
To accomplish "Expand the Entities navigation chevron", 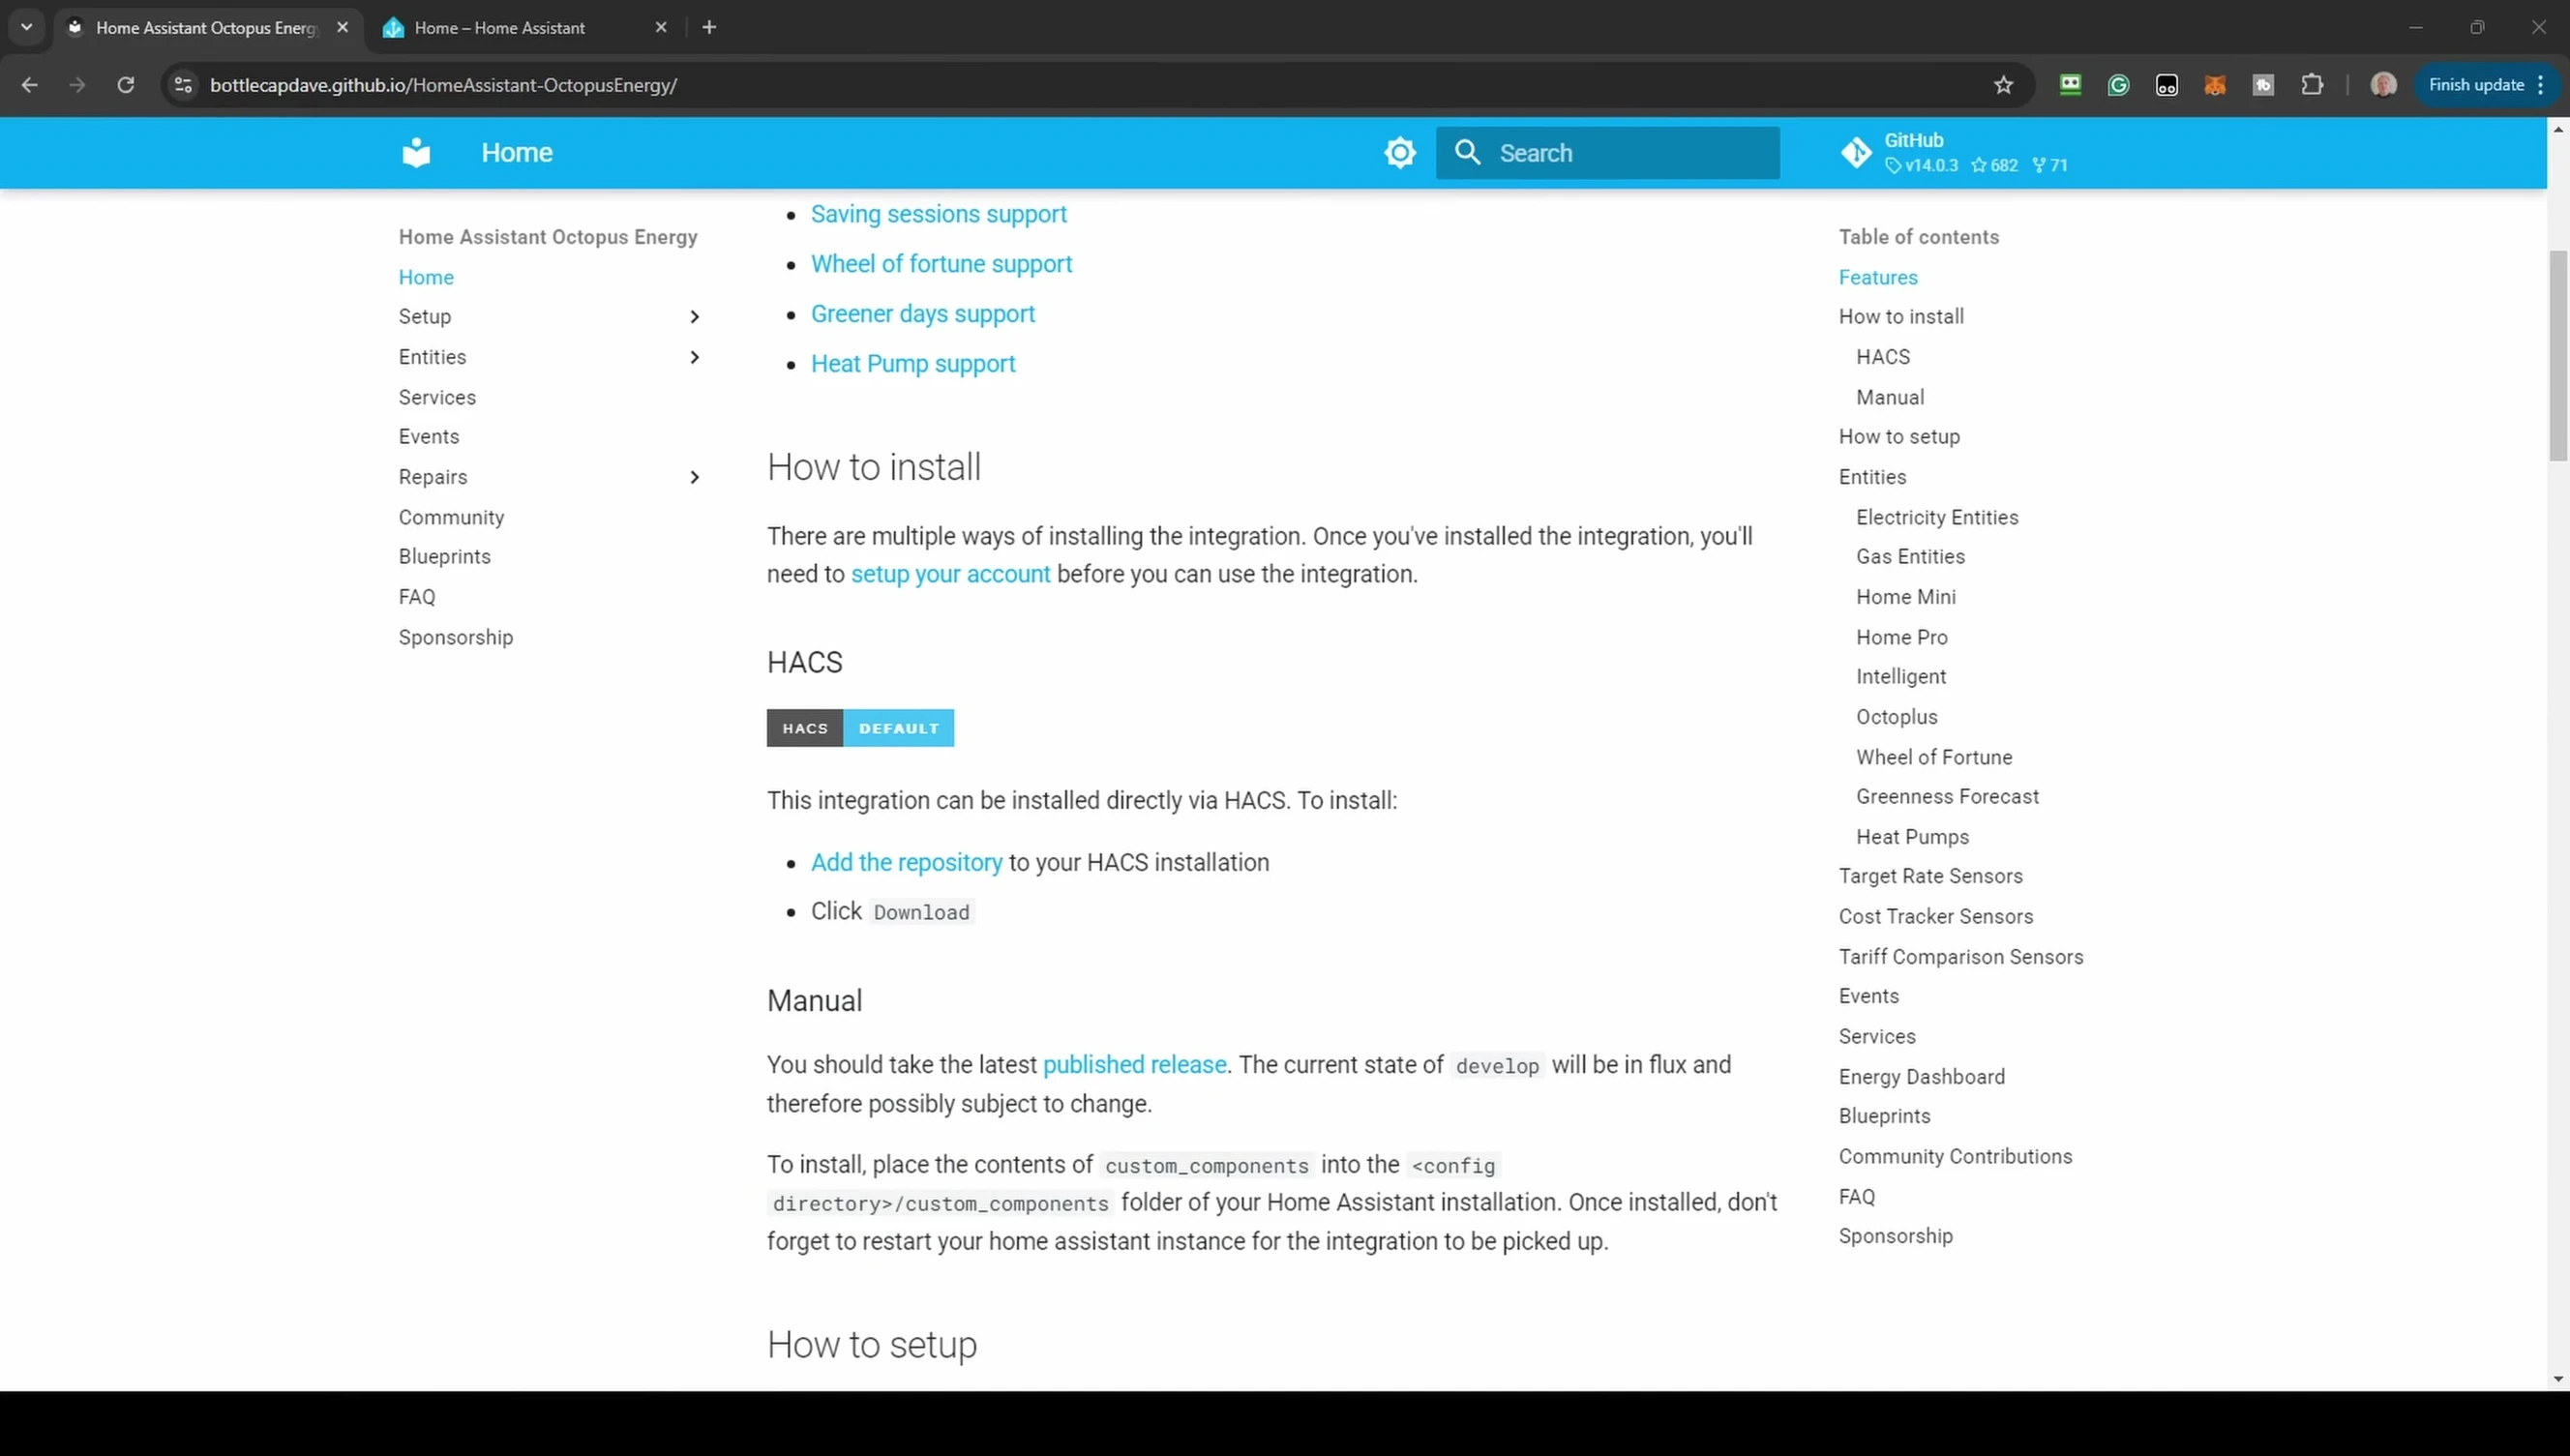I will coord(694,357).
